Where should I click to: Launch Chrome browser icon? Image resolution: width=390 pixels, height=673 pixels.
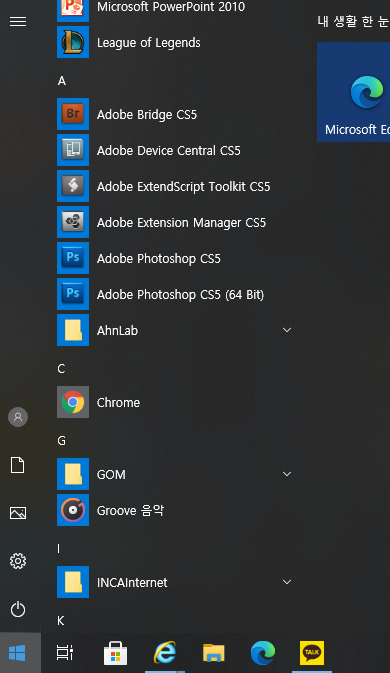[73, 403]
